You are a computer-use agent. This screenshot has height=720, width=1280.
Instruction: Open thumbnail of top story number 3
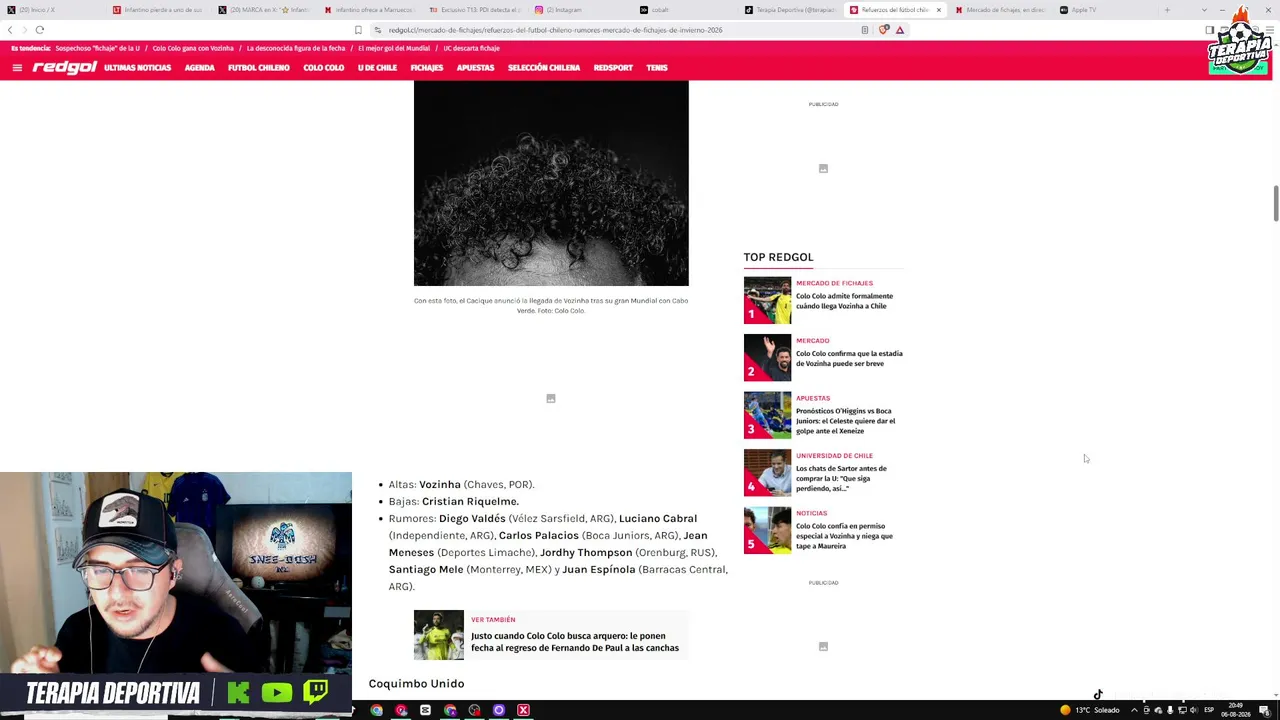(x=767, y=415)
